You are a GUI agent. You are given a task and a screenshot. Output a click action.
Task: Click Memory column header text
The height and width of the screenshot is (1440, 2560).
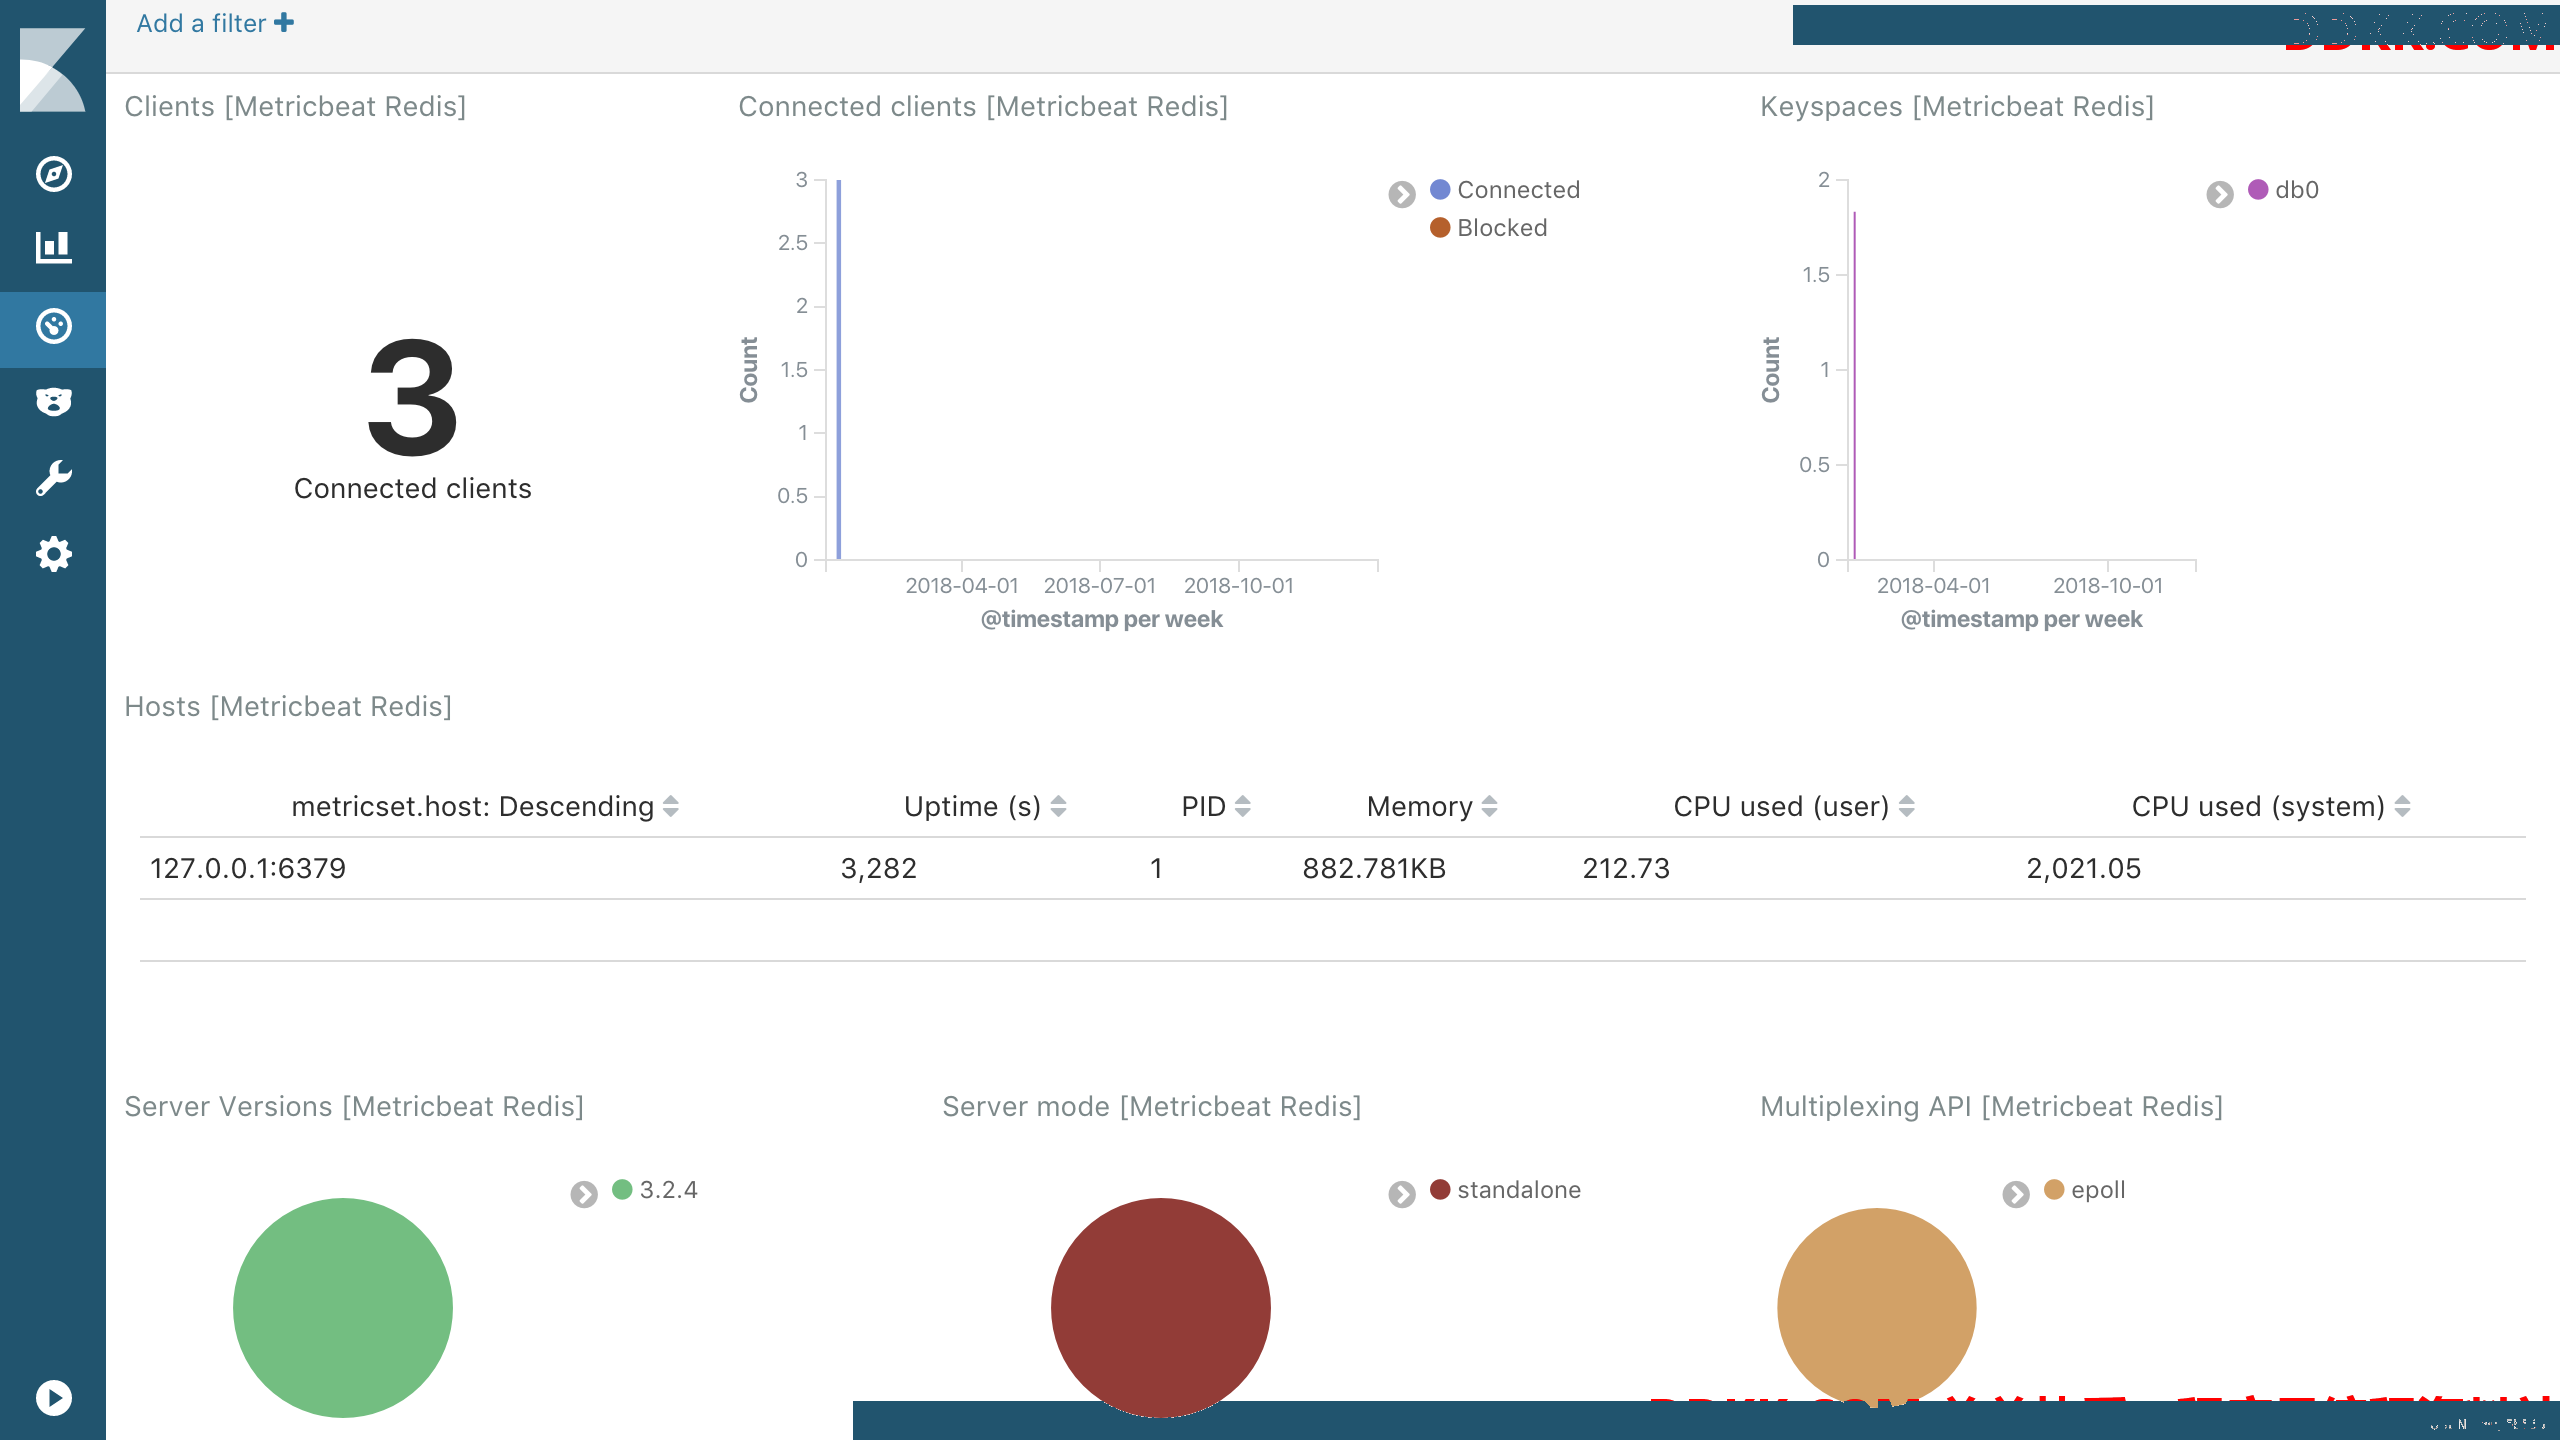pos(1420,807)
